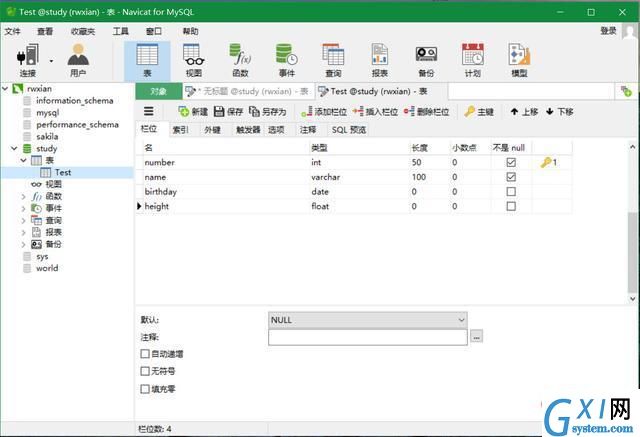The image size is (640, 437).
Task: Open the 事件 (Event) toolbar icon
Action: click(x=287, y=60)
